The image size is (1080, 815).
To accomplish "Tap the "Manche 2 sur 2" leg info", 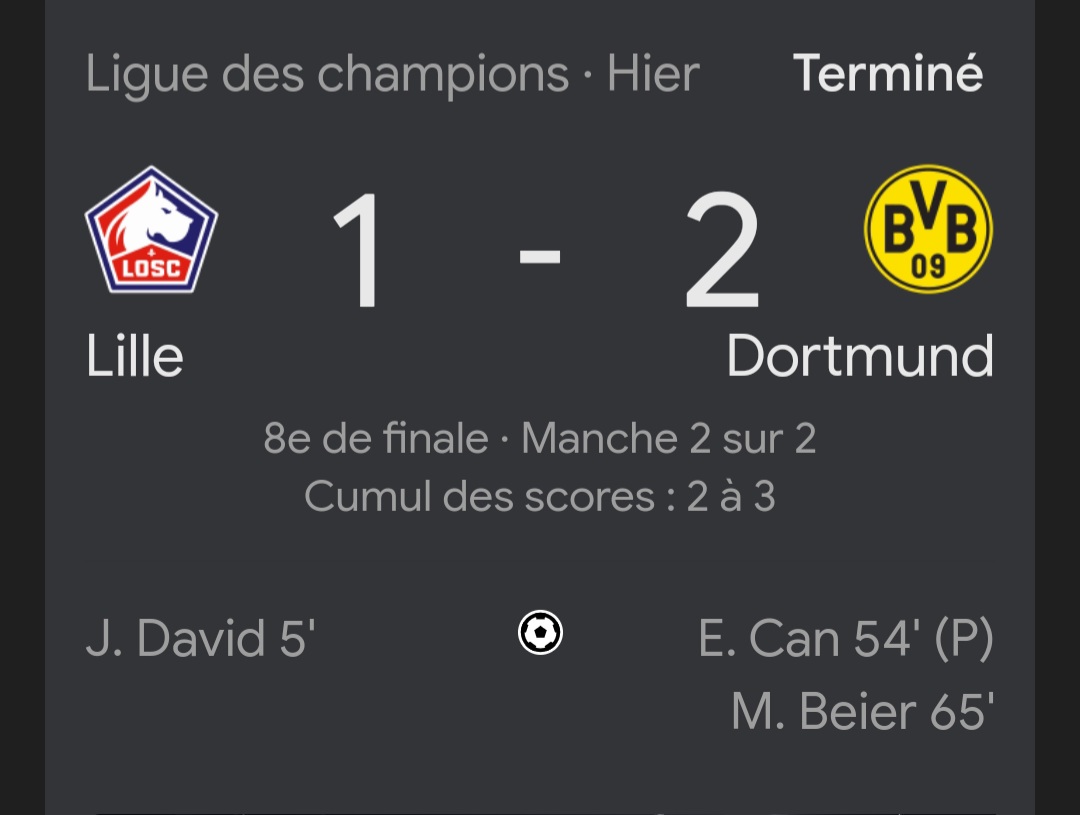I will 669,439.
